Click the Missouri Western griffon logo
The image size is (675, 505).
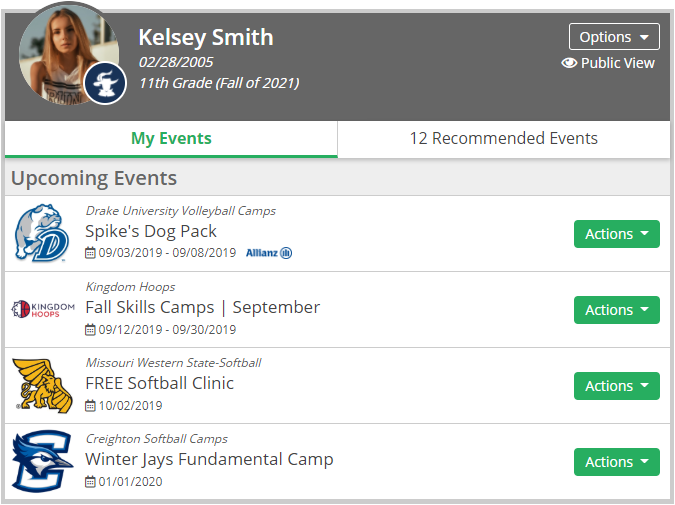click(42, 385)
